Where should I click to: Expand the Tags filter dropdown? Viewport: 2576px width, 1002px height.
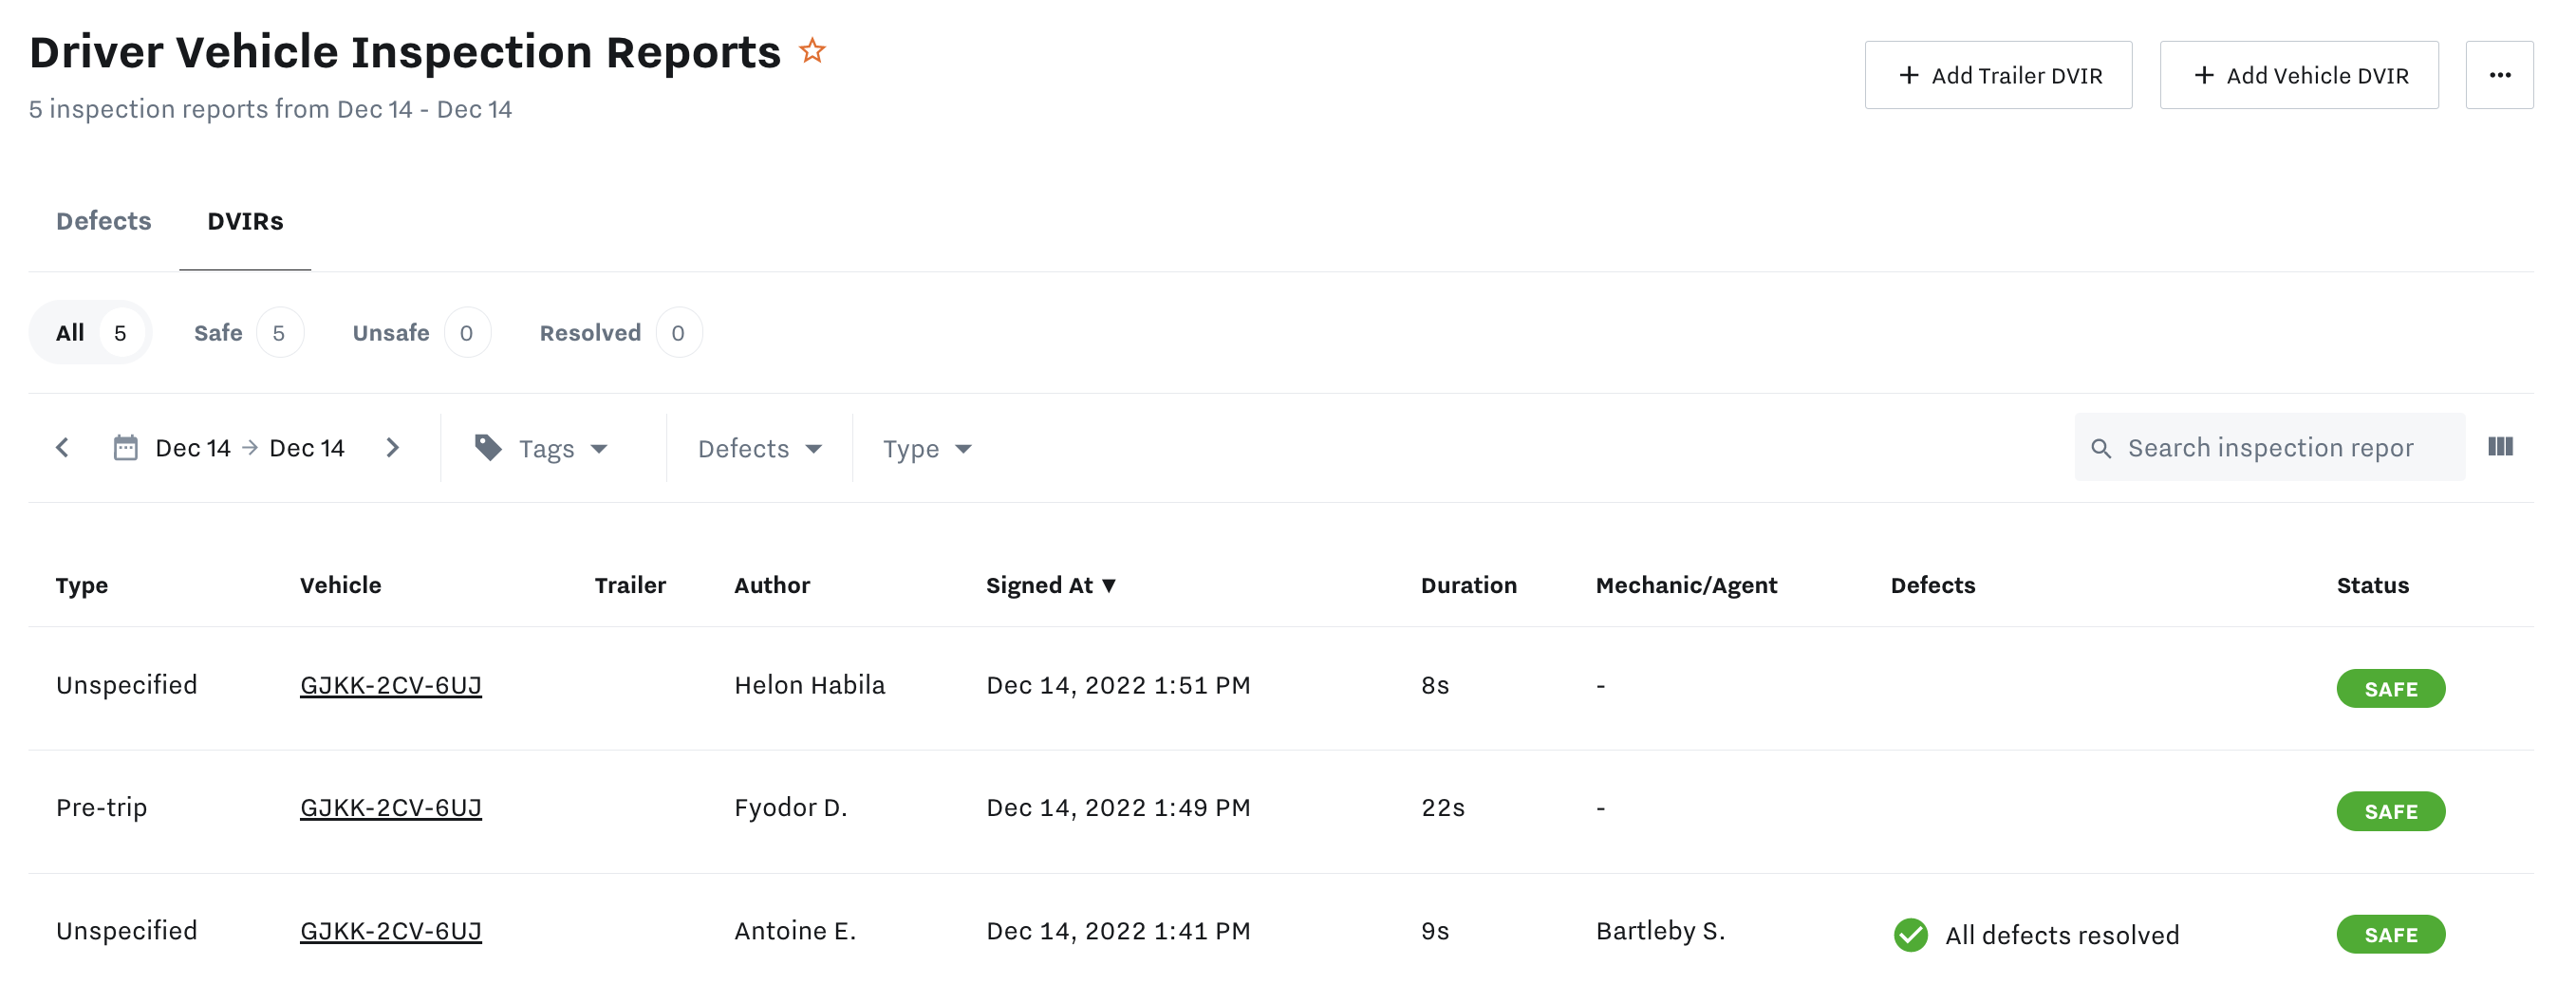[x=562, y=449]
